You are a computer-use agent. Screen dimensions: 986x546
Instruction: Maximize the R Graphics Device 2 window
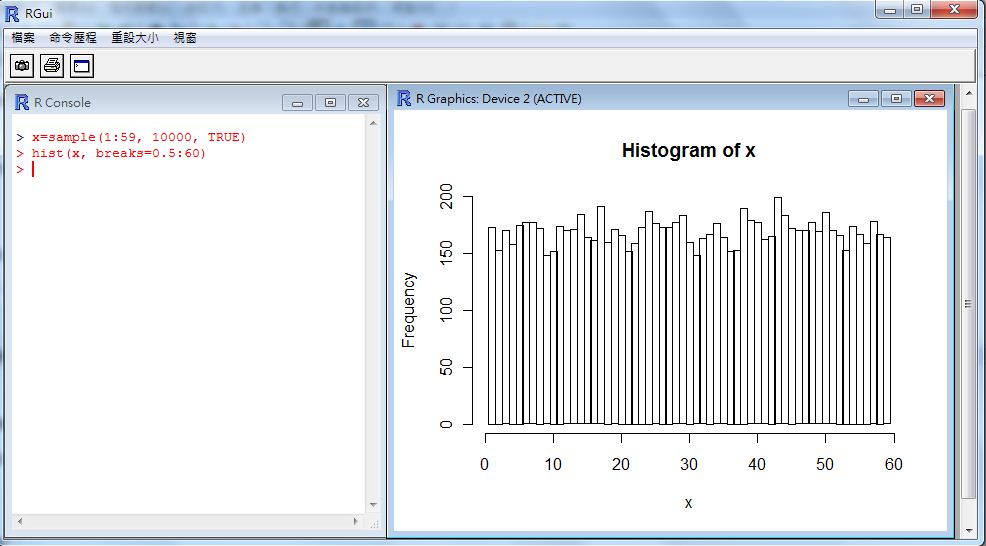pos(896,98)
